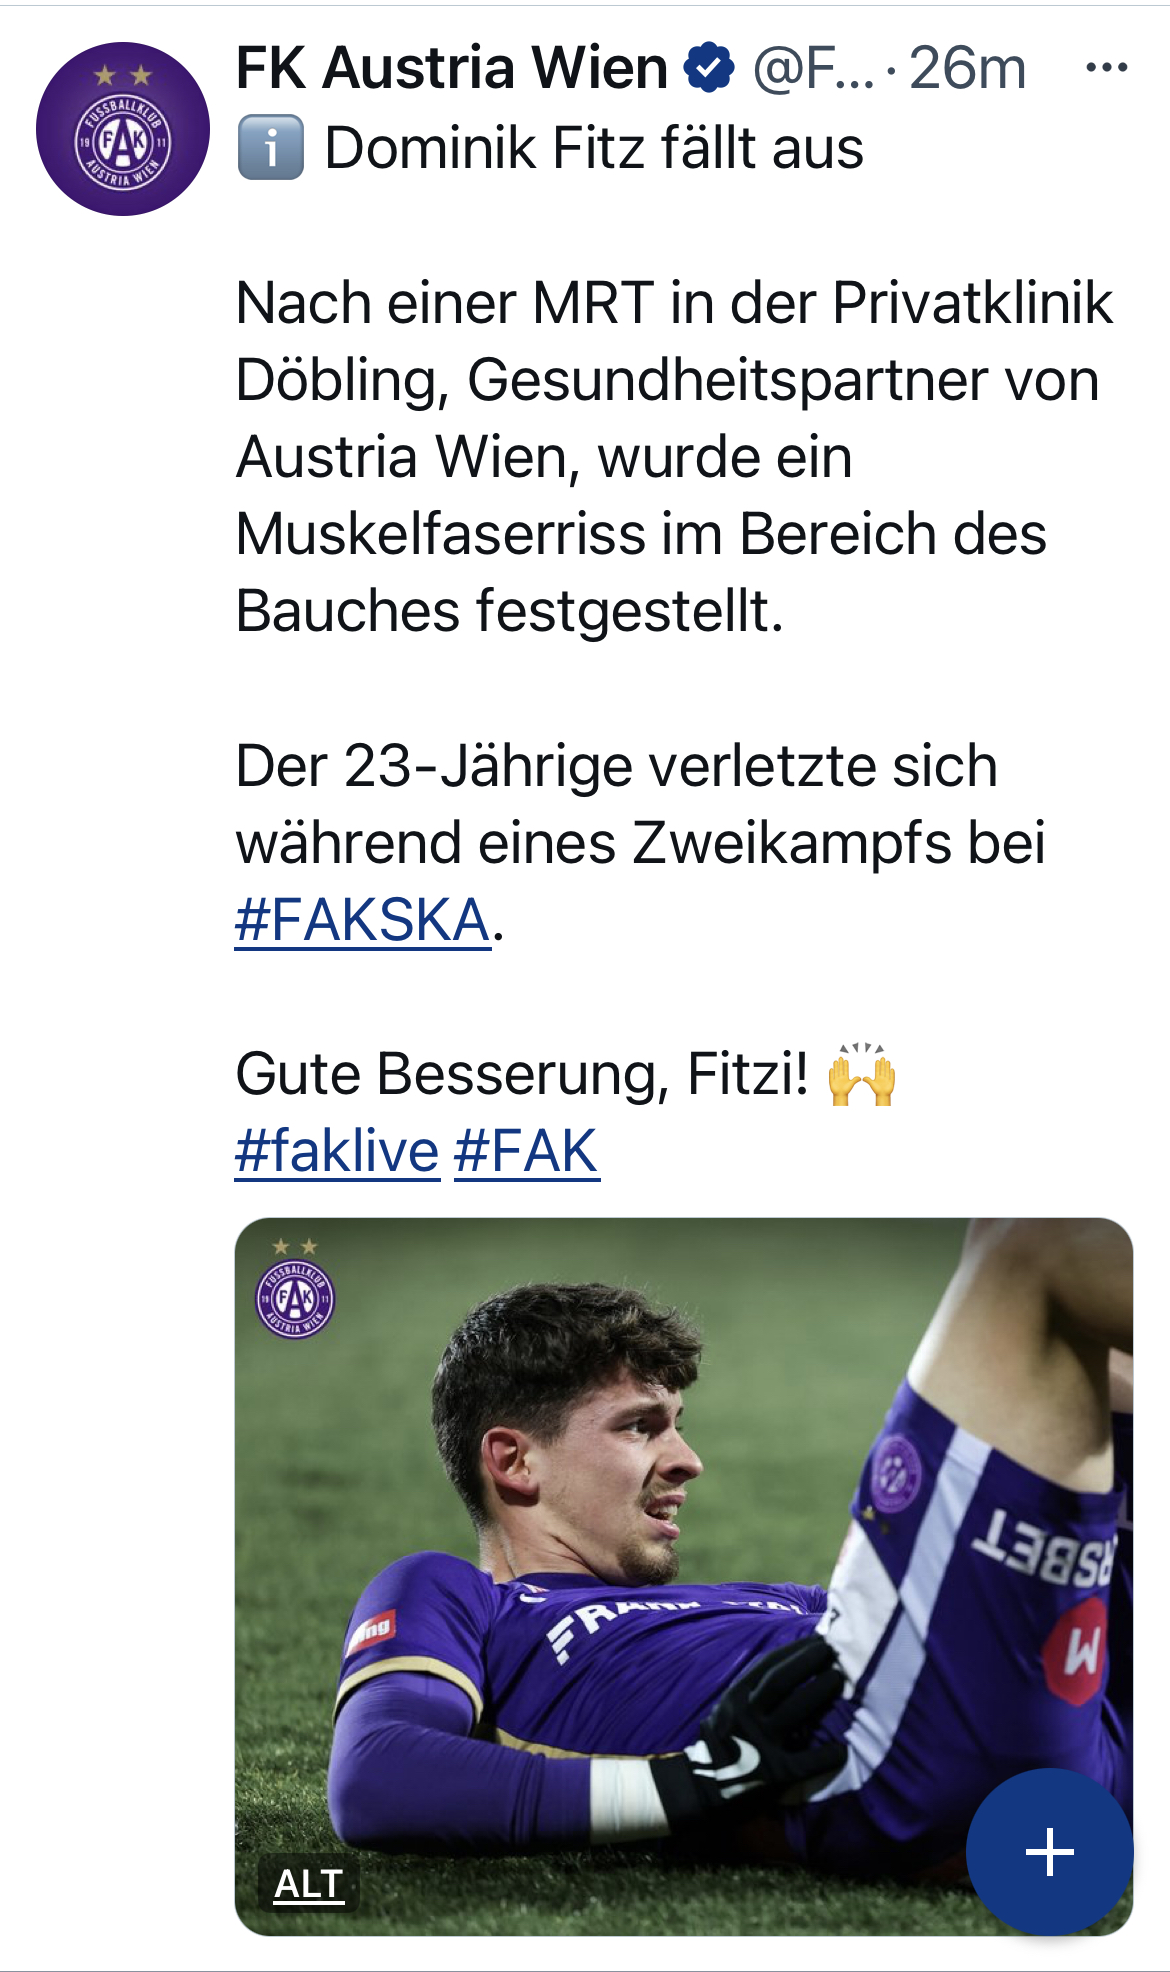The height and width of the screenshot is (1972, 1170).
Task: Tap the "Dominik Fitz fällt aus" headline
Action: pos(594,148)
